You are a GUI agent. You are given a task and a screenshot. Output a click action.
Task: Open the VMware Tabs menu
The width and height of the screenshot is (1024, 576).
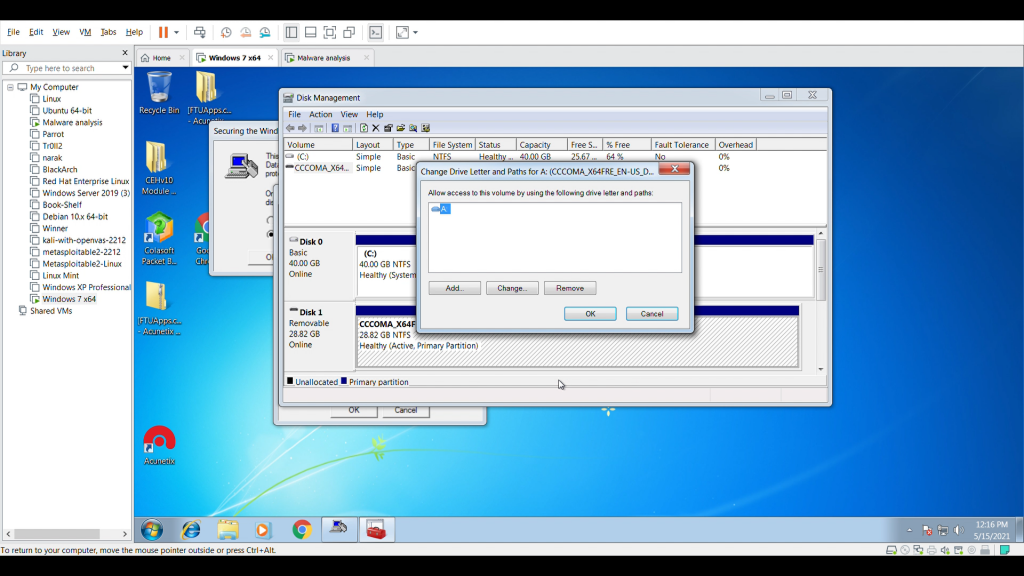(x=108, y=32)
